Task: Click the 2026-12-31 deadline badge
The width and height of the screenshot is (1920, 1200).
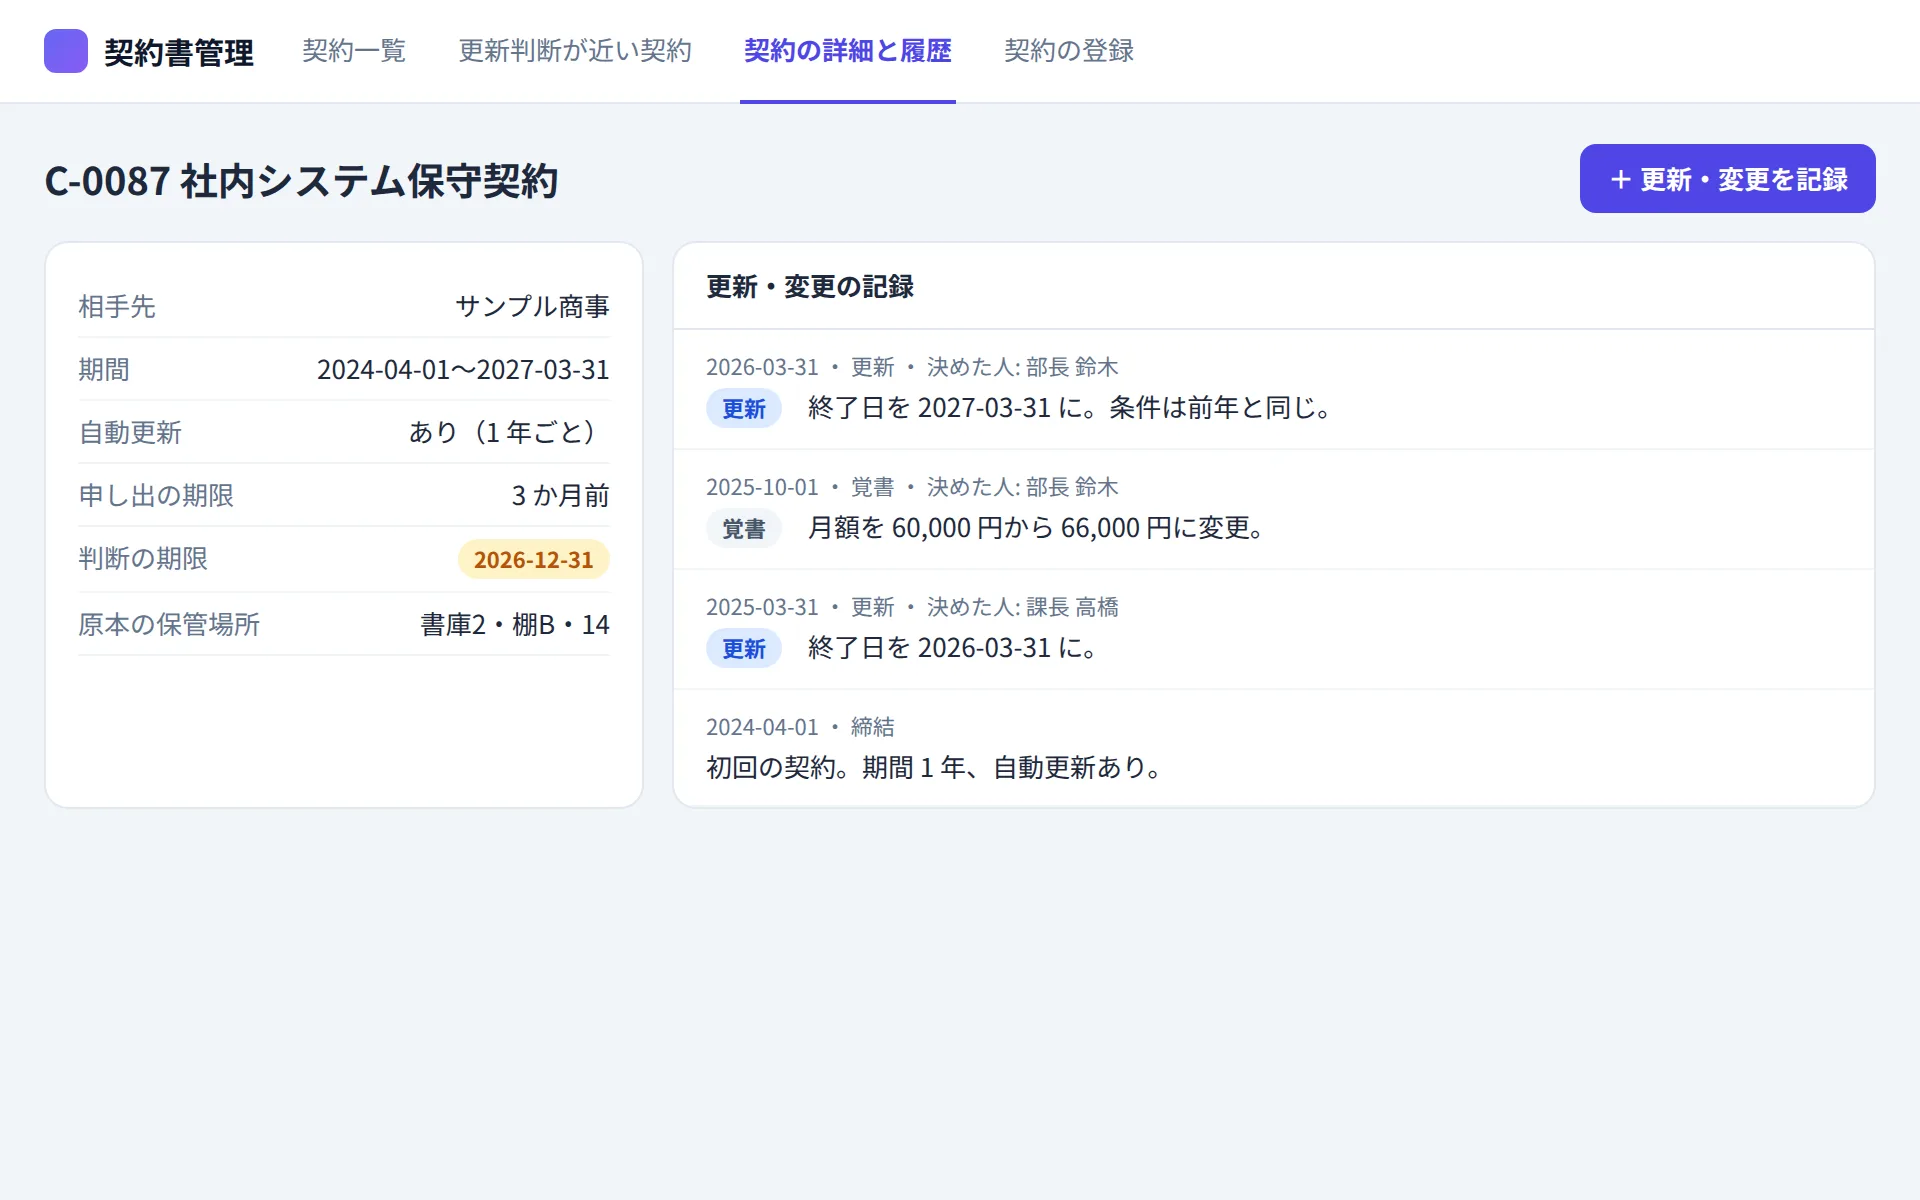Action: (x=534, y=560)
